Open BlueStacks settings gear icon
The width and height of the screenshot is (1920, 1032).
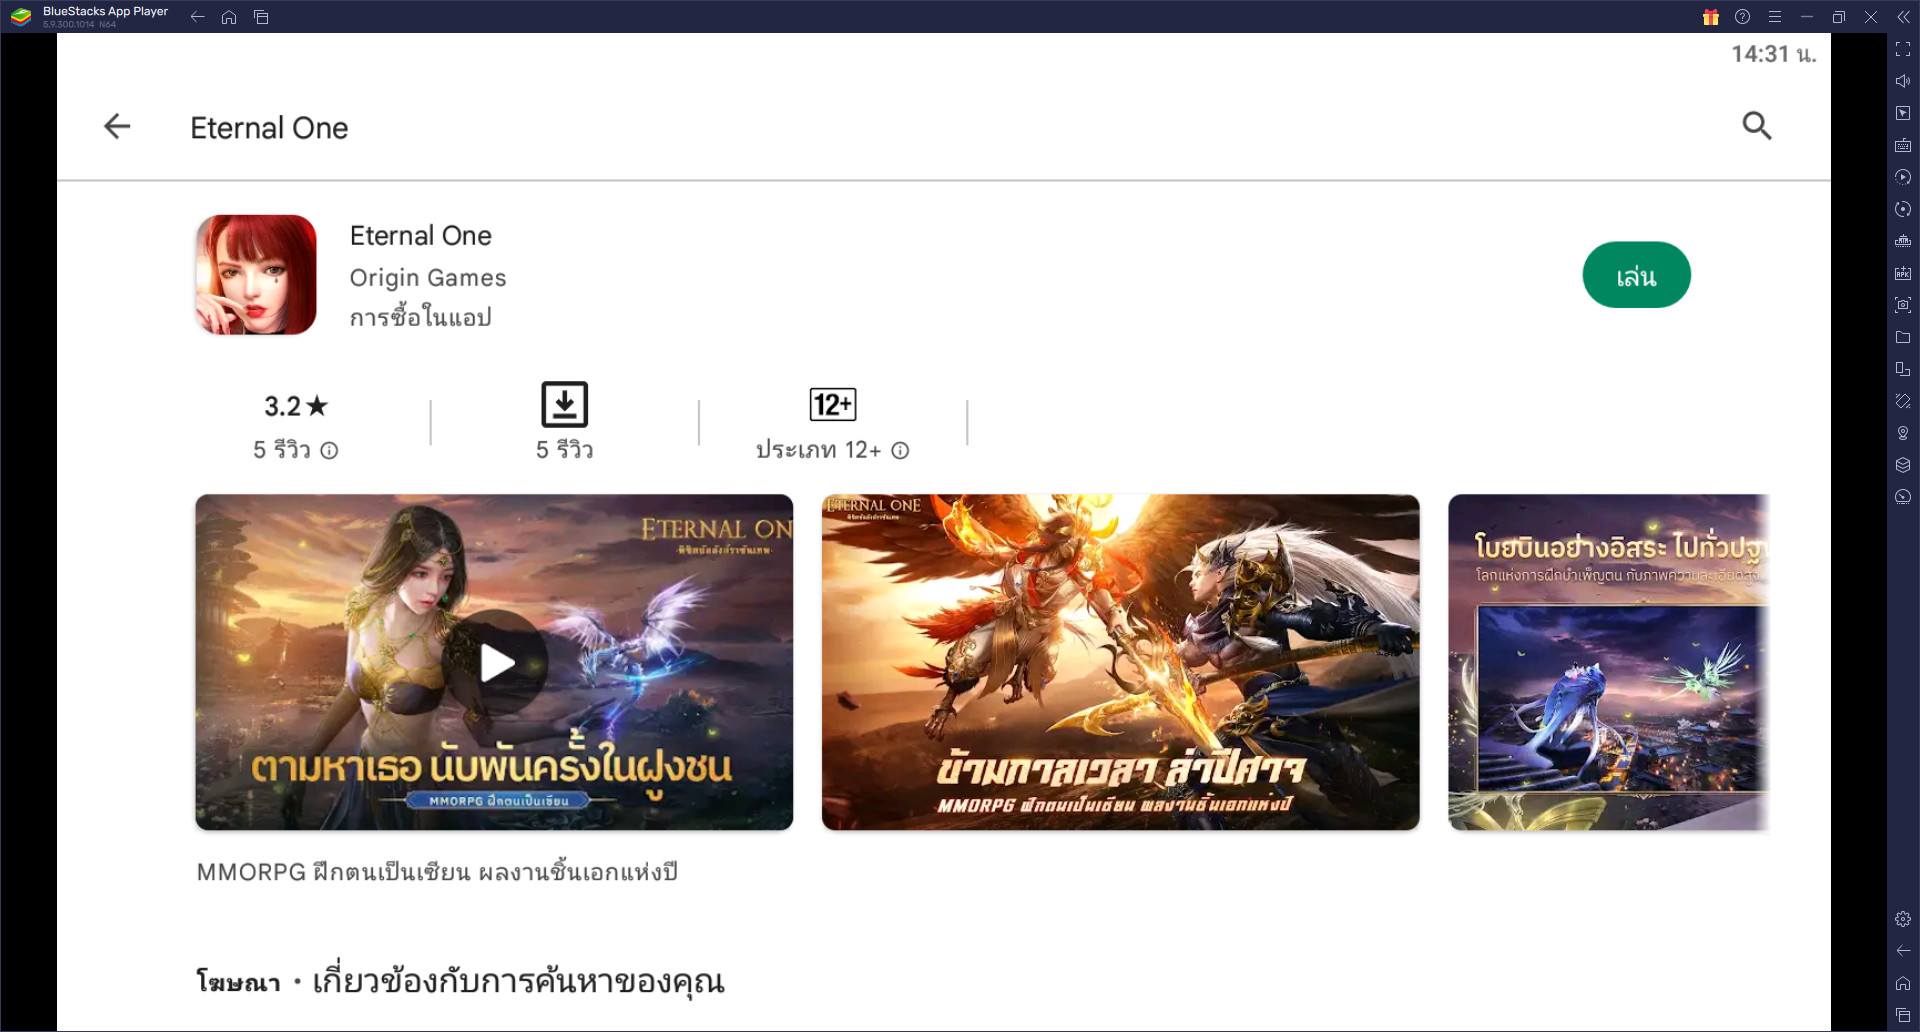1903,919
